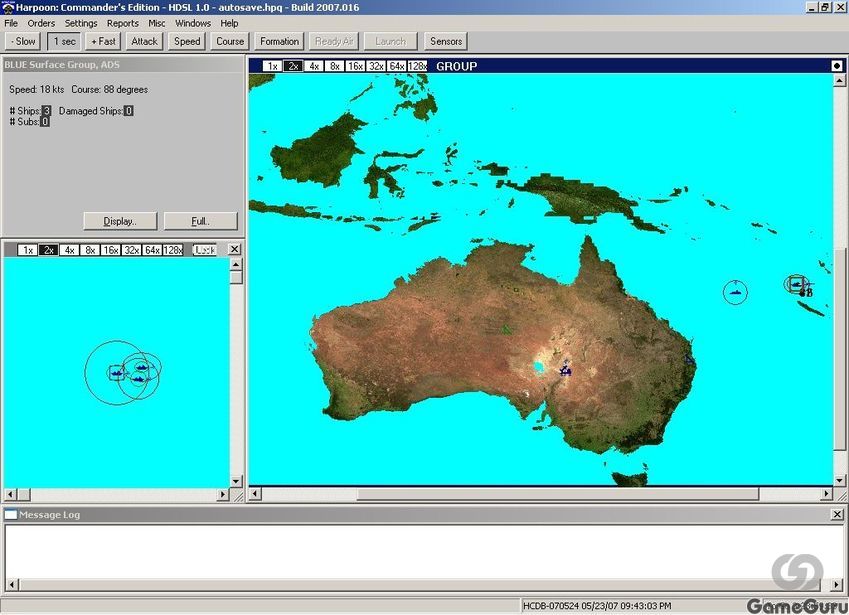
Task: Click the unit window vertical scrollbar thumb
Action: (236, 278)
